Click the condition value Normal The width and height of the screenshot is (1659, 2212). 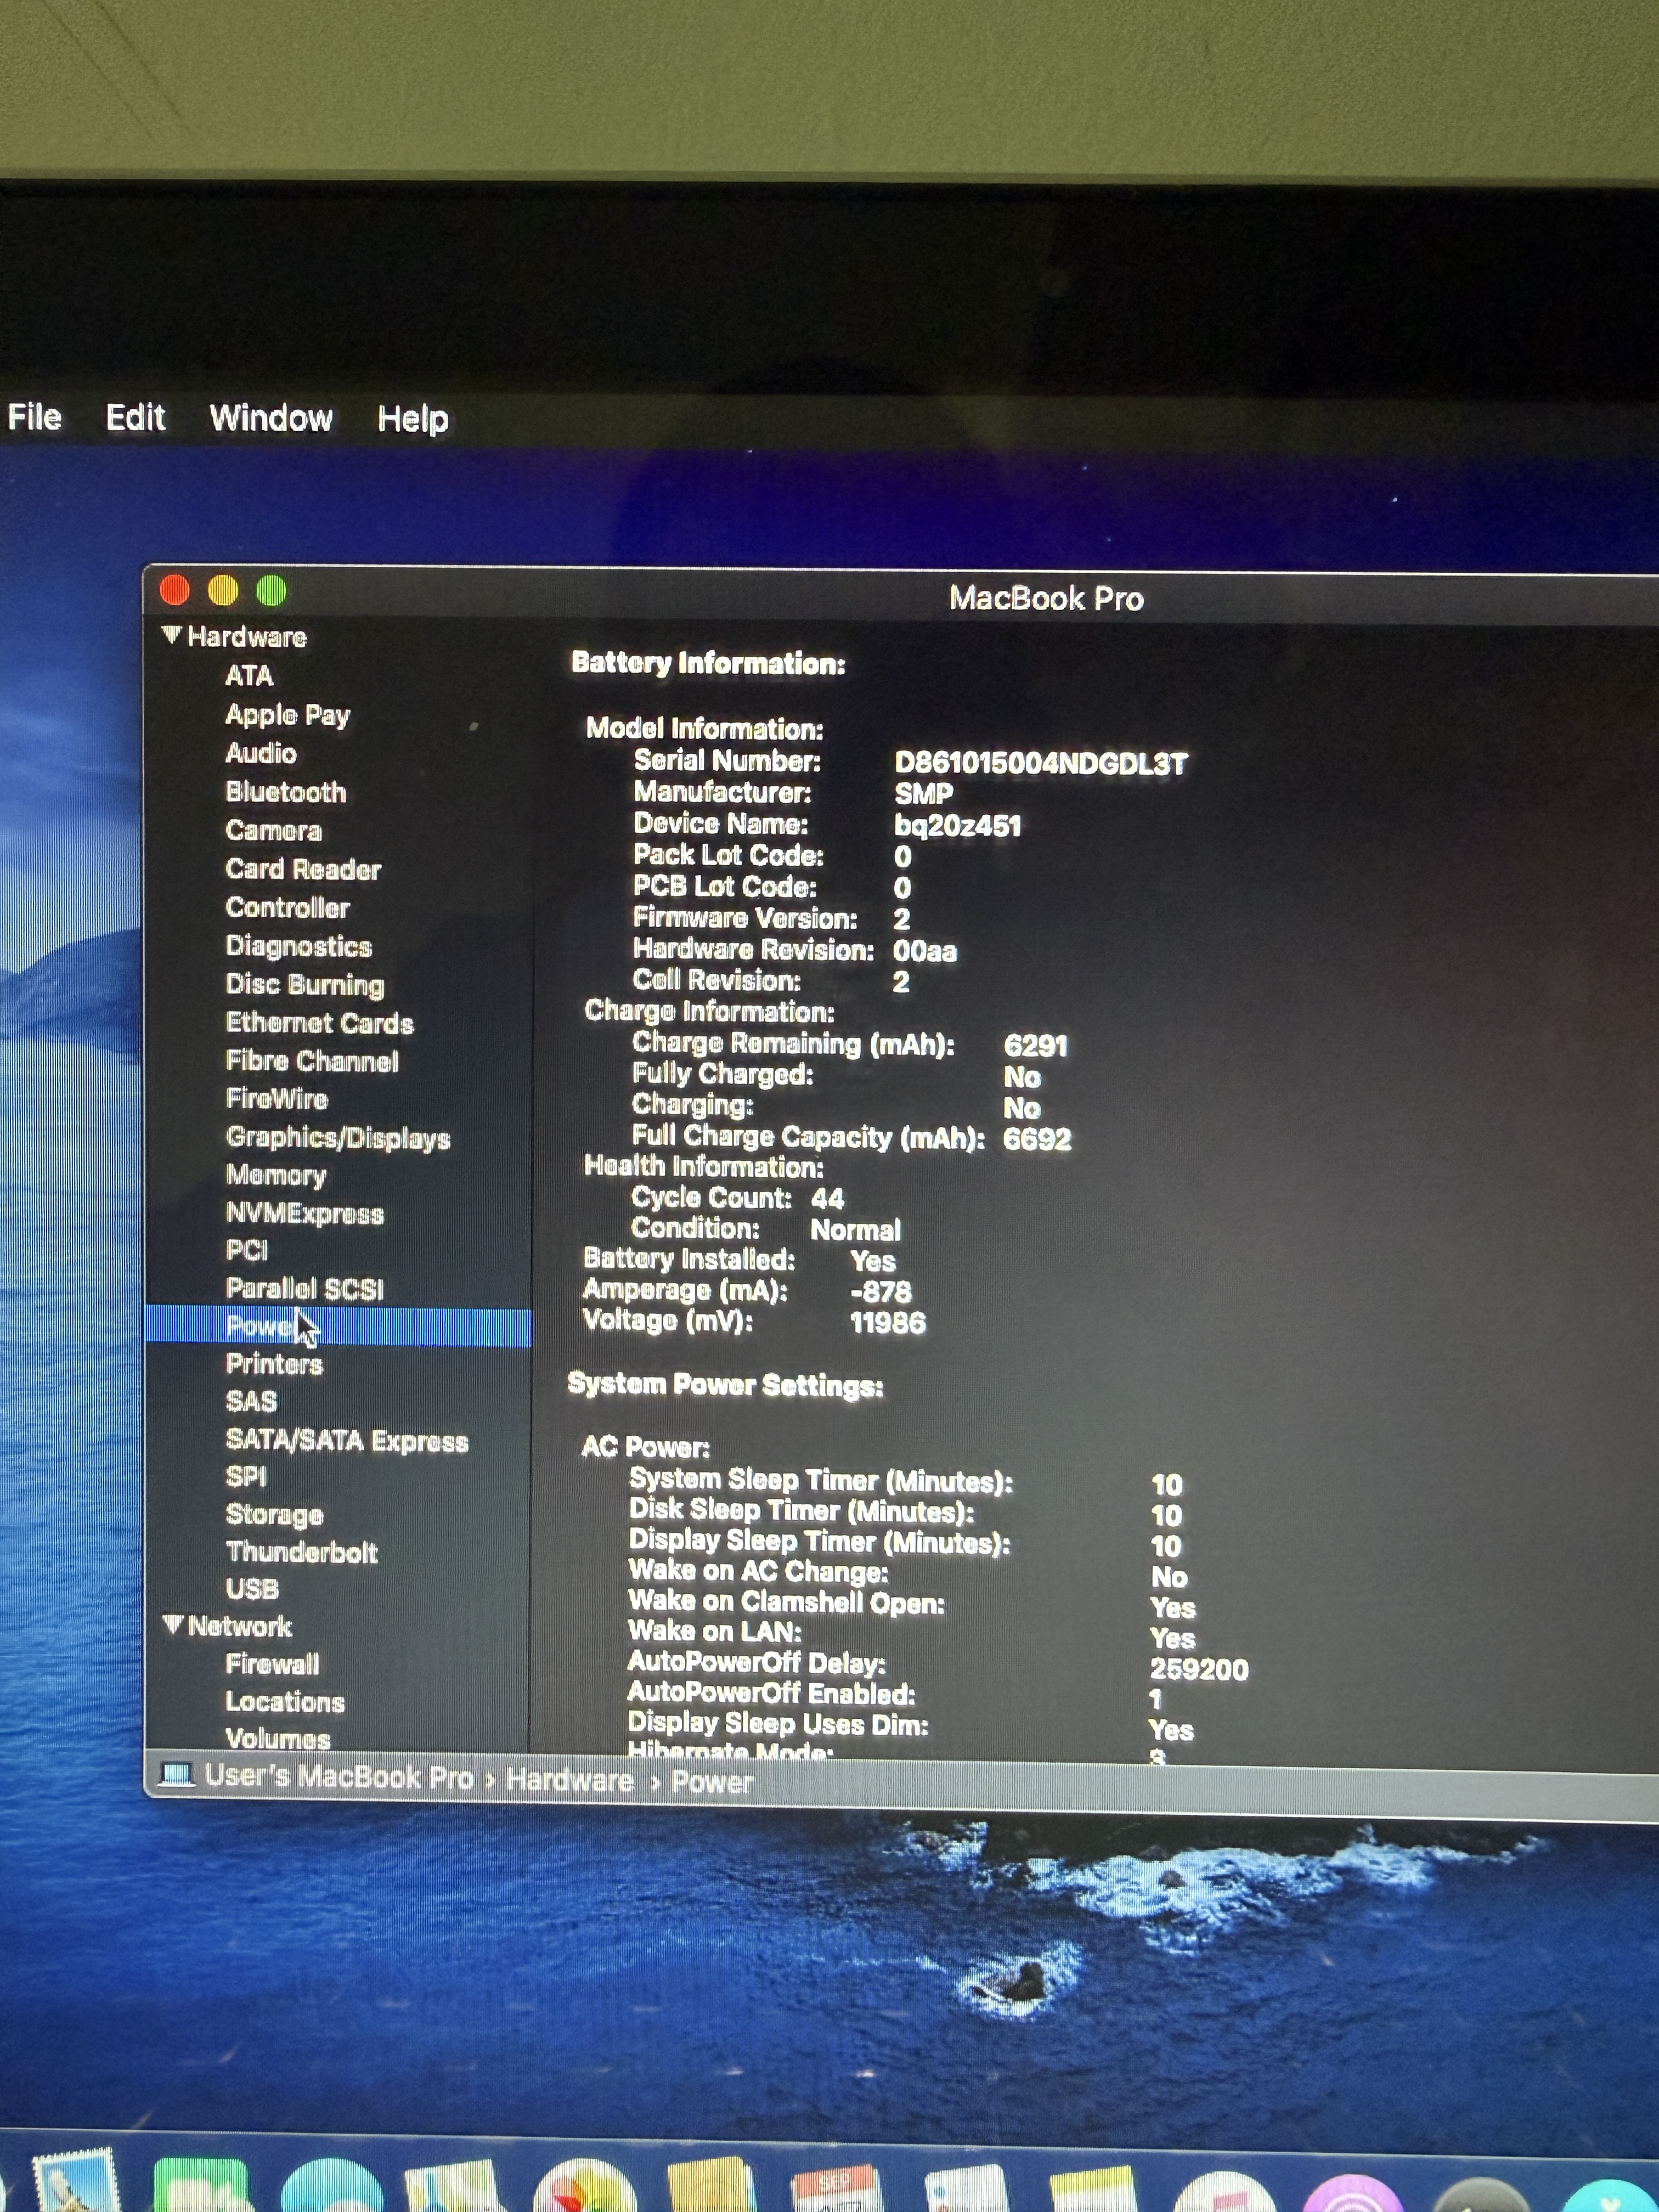click(856, 1230)
